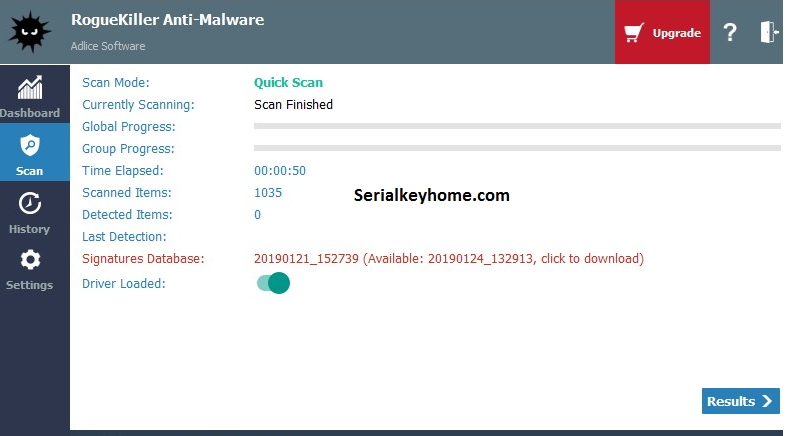The image size is (787, 436).
Task: Click the Scan Finished status text
Action: tap(293, 105)
